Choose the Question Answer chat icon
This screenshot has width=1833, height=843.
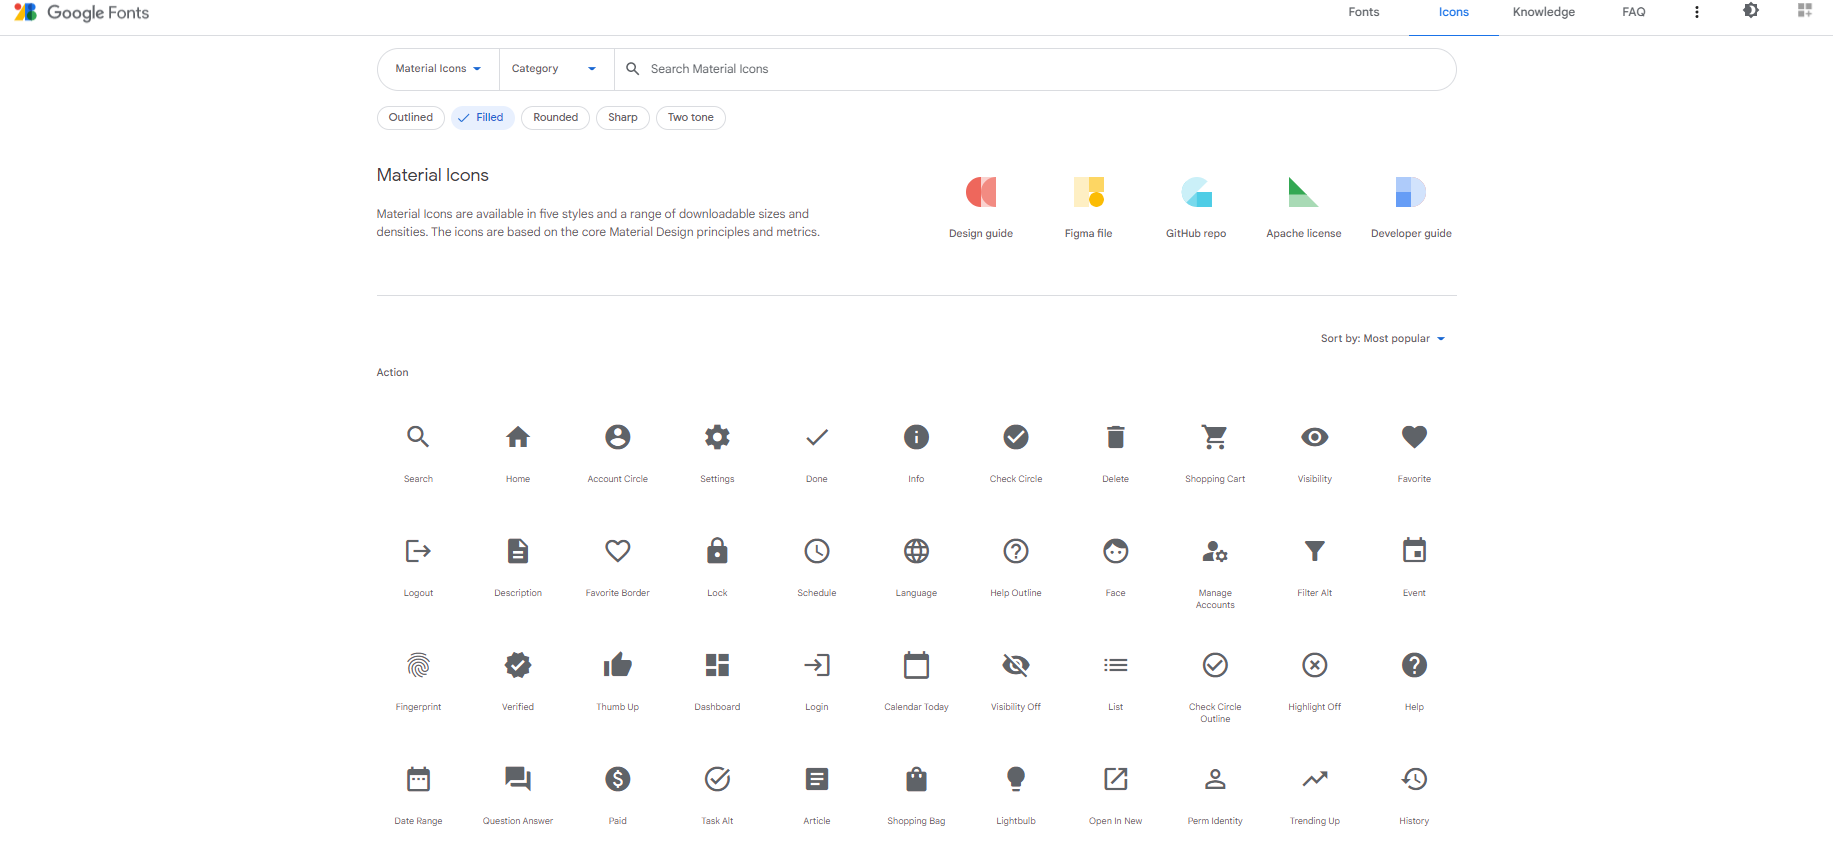[x=518, y=779]
